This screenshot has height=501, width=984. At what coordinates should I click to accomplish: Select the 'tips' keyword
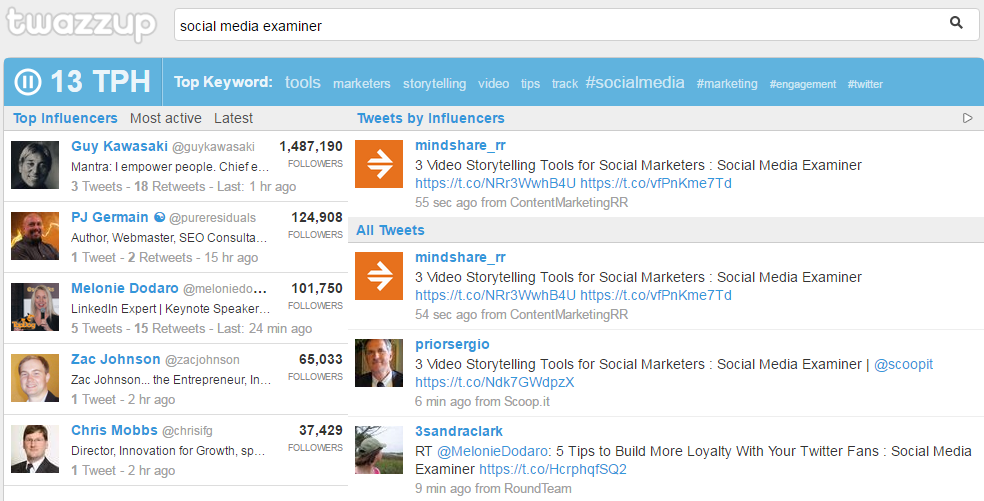click(530, 84)
